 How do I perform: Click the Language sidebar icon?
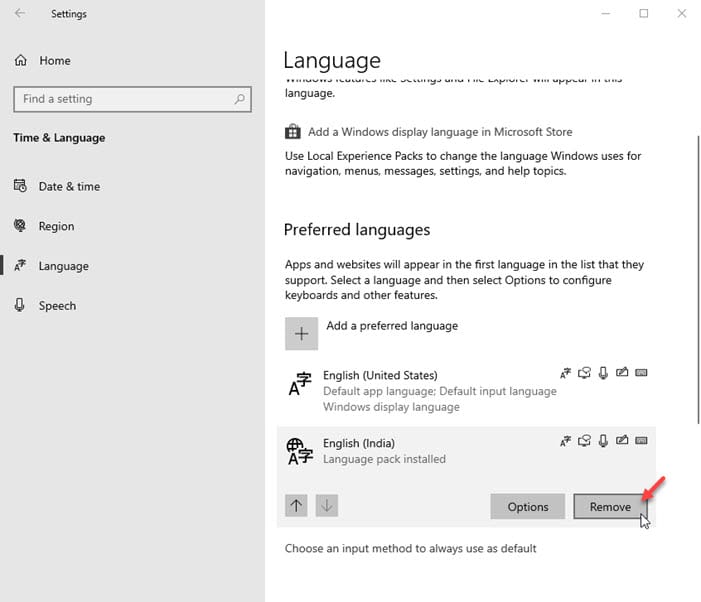pos(20,265)
